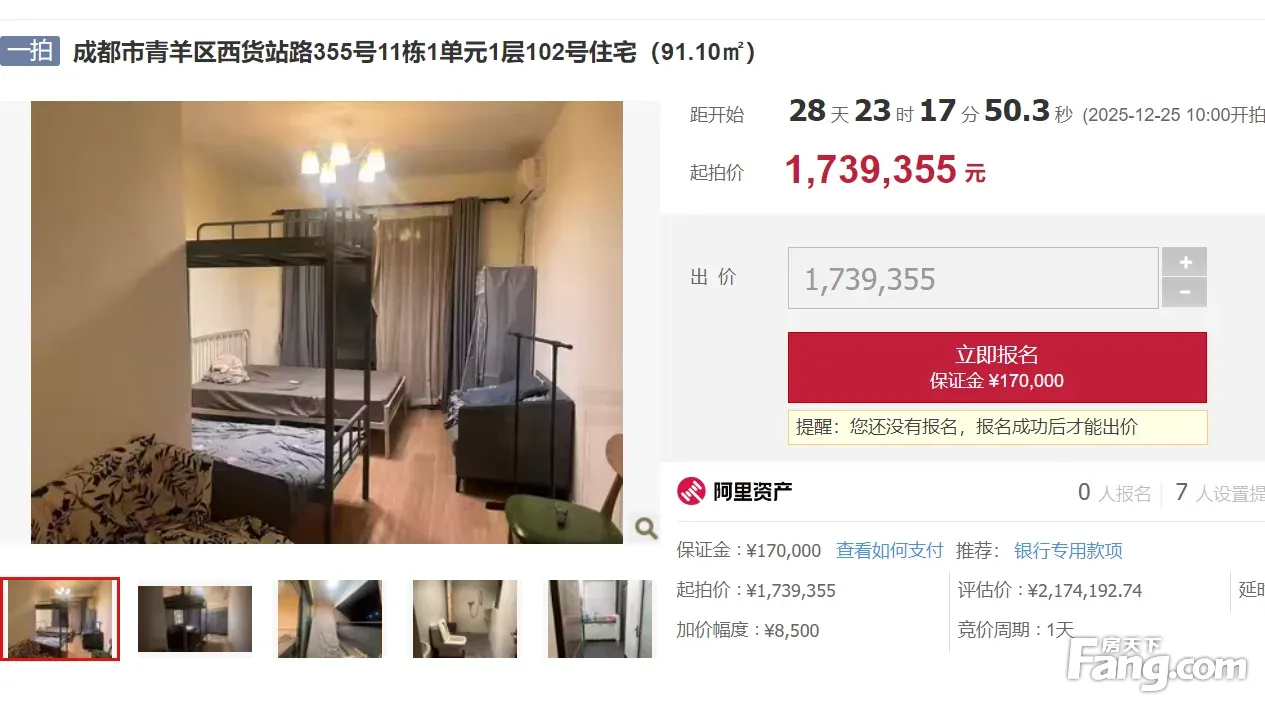
Task: Click the 7 人设置提醒 counter
Action: click(x=1220, y=492)
